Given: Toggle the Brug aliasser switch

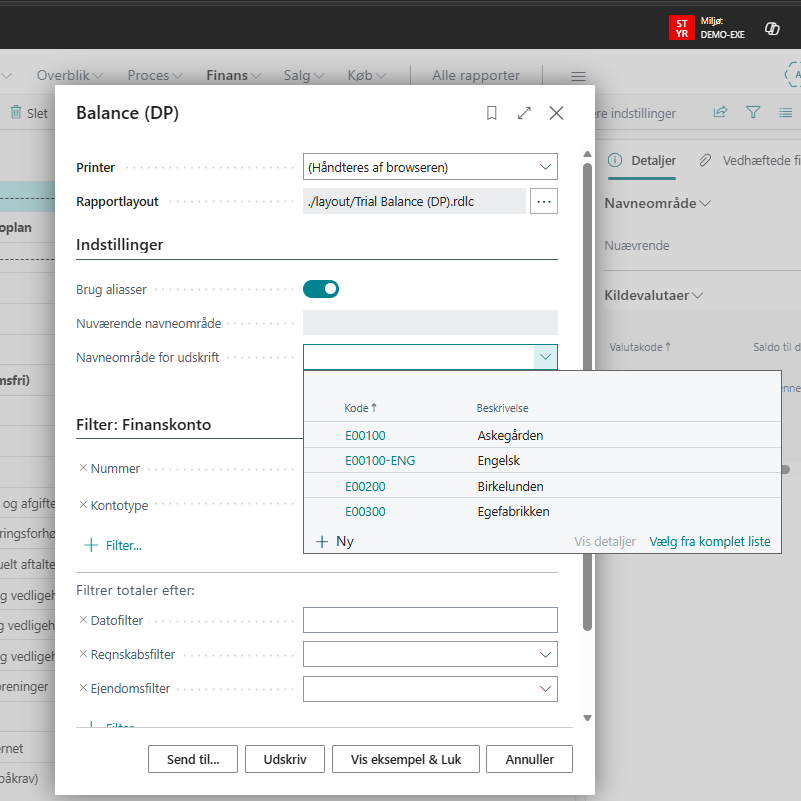Looking at the screenshot, I should coord(321,289).
